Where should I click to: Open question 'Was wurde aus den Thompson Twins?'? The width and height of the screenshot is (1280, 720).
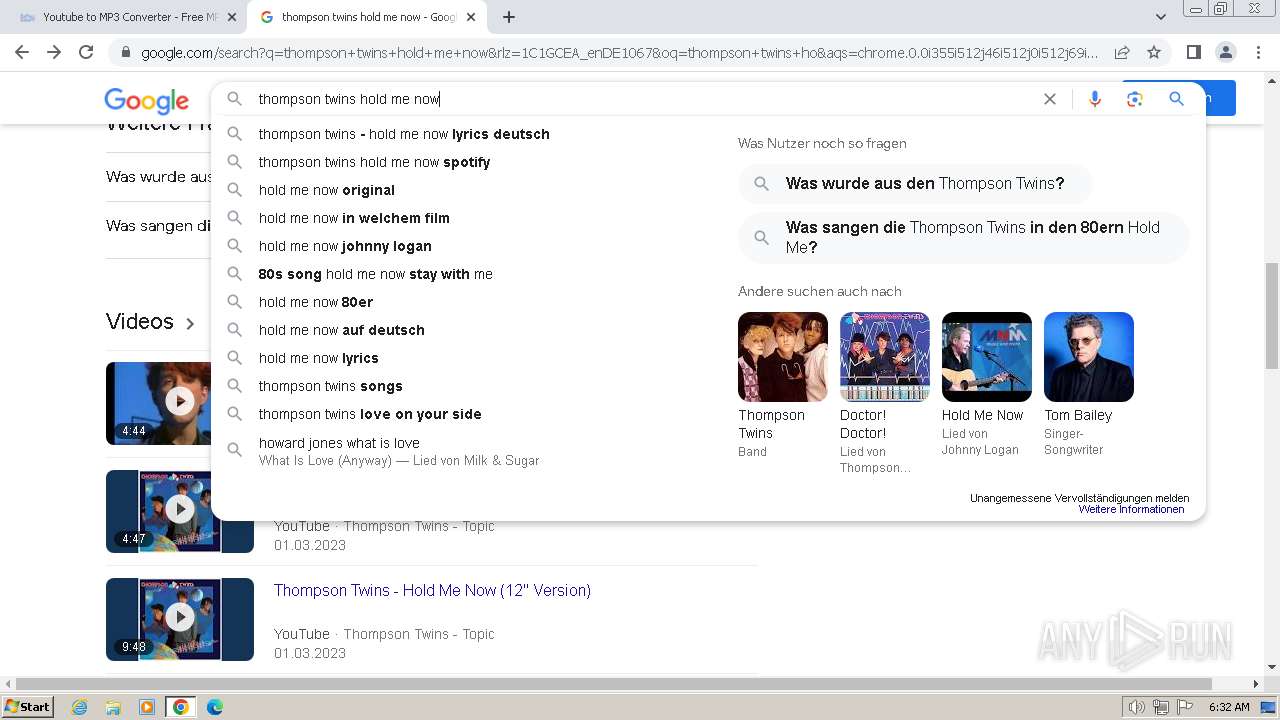(x=915, y=184)
